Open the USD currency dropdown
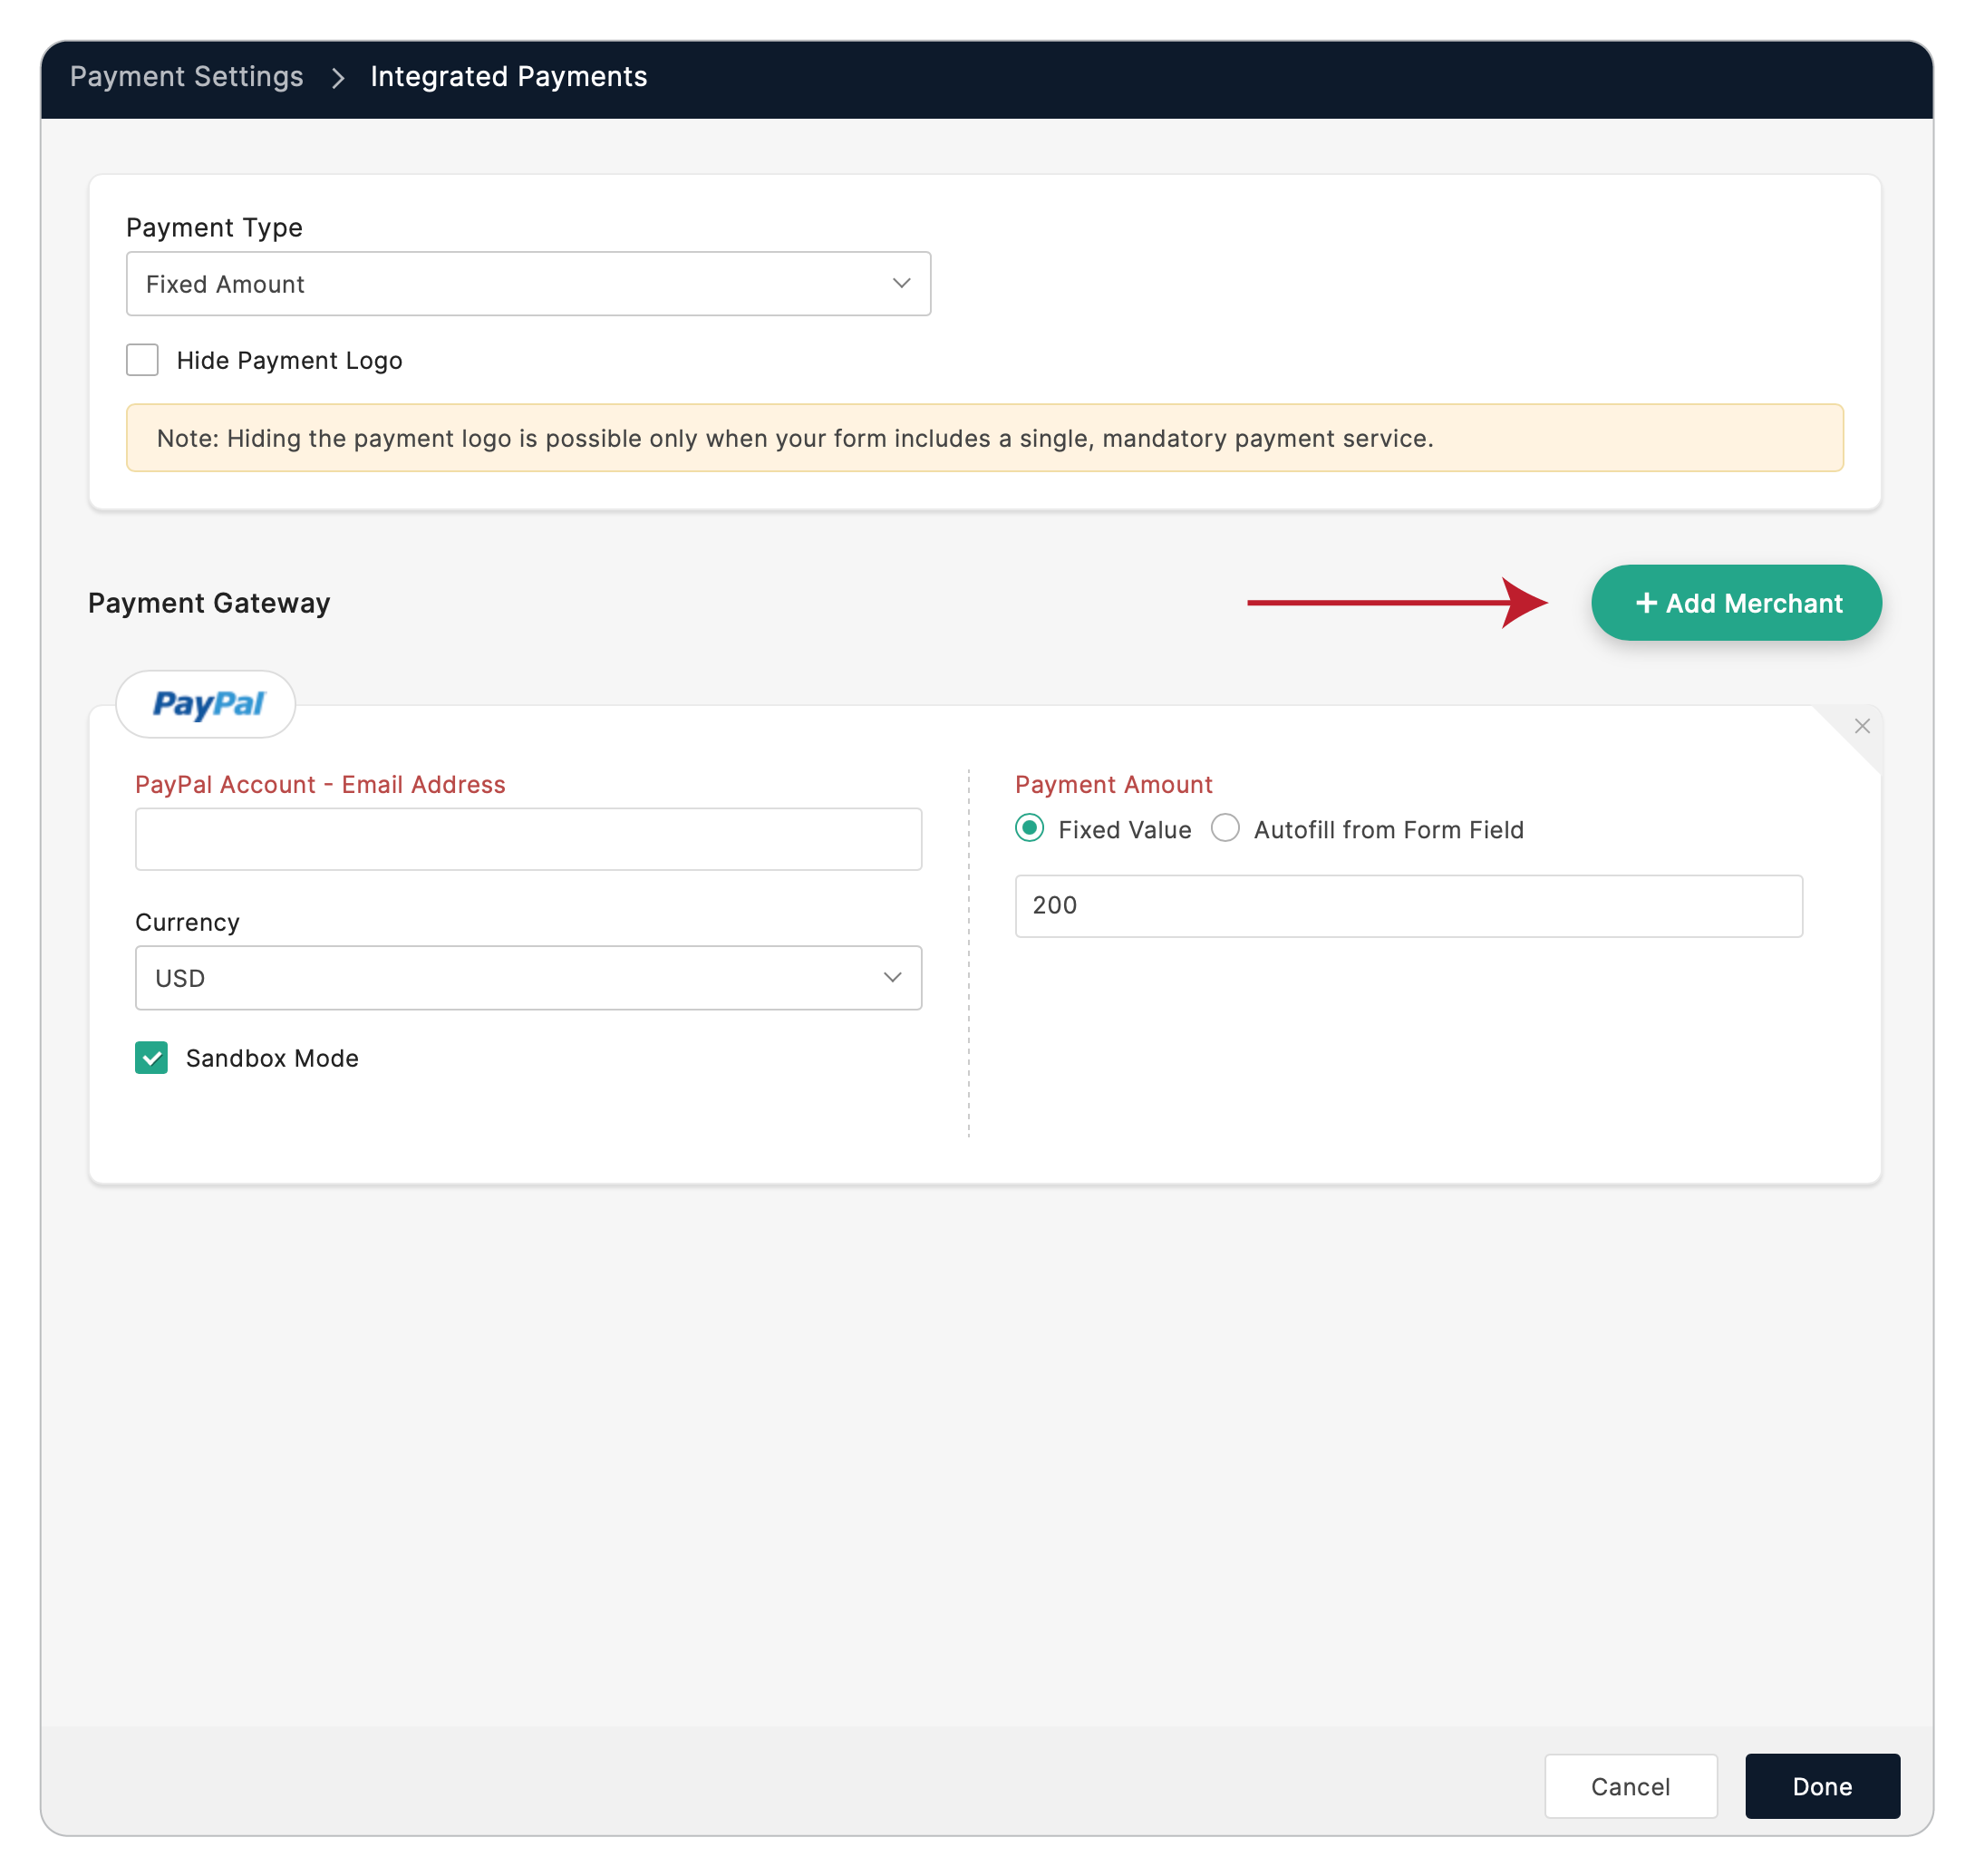1975x1876 pixels. click(527, 977)
